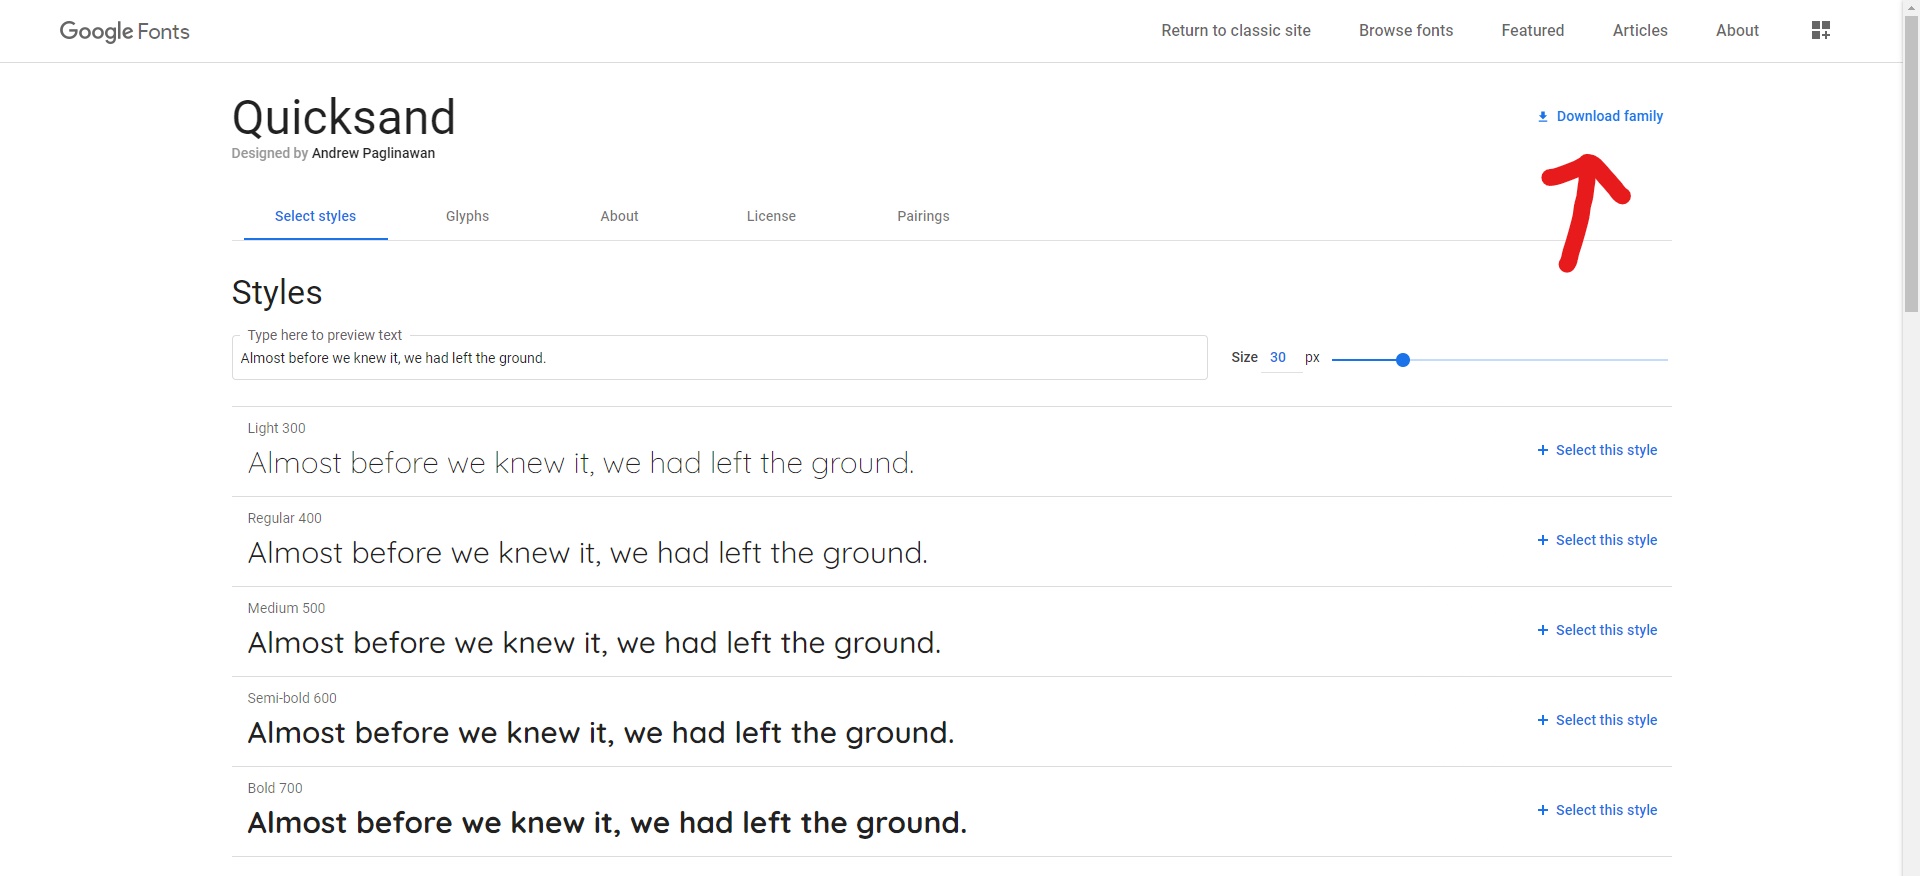Viewport: 1920px width, 876px height.
Task: Switch to the Glyphs tab
Action: [x=467, y=216]
